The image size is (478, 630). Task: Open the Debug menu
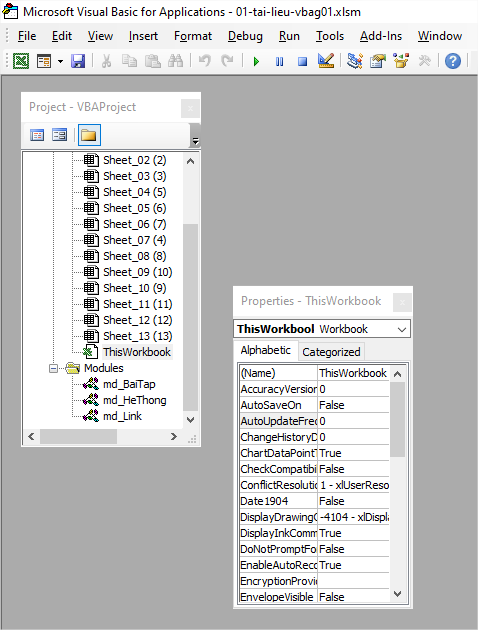pyautogui.click(x=245, y=36)
